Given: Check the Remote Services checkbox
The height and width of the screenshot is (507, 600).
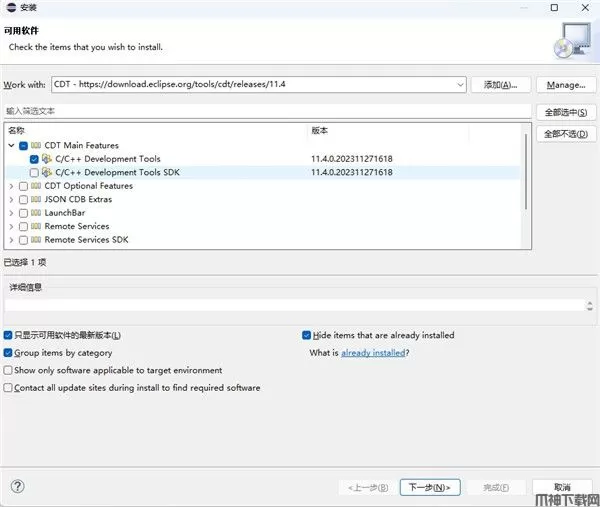Looking at the screenshot, I should point(23,227).
